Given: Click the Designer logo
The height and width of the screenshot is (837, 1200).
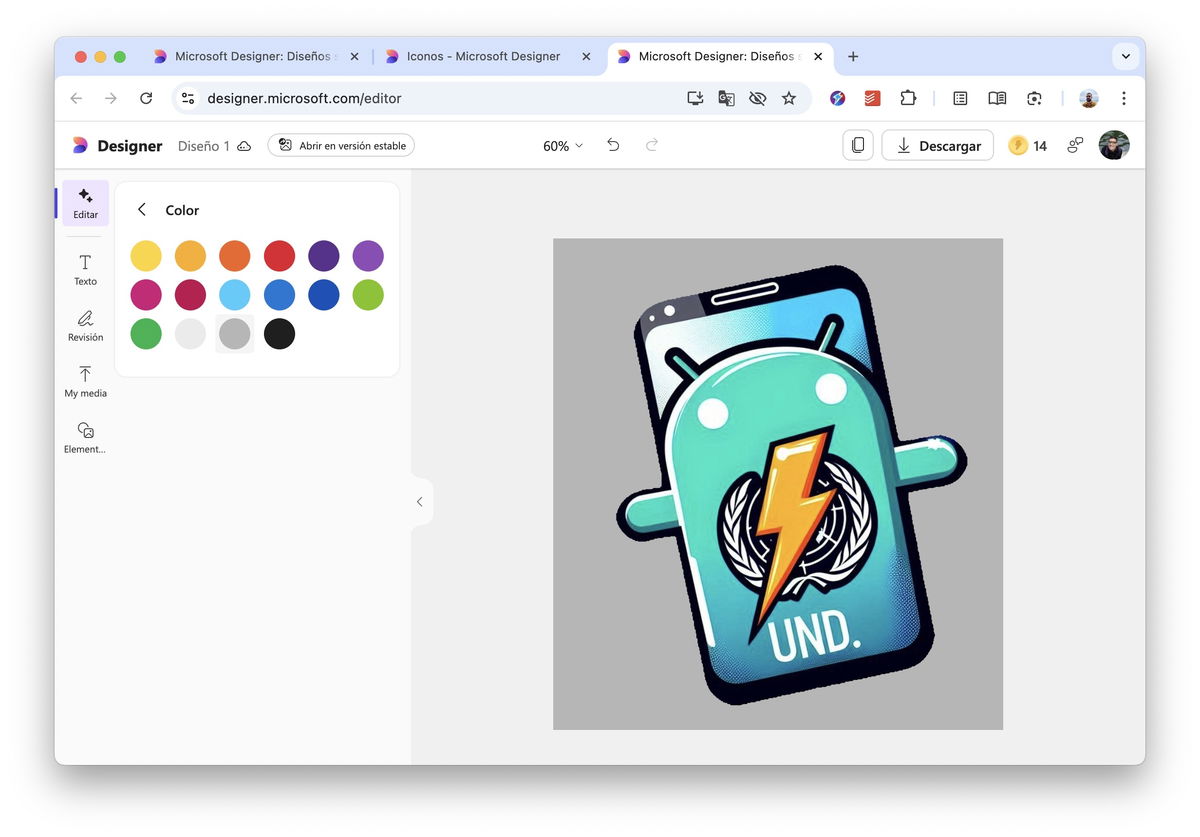Looking at the screenshot, I should [x=116, y=145].
